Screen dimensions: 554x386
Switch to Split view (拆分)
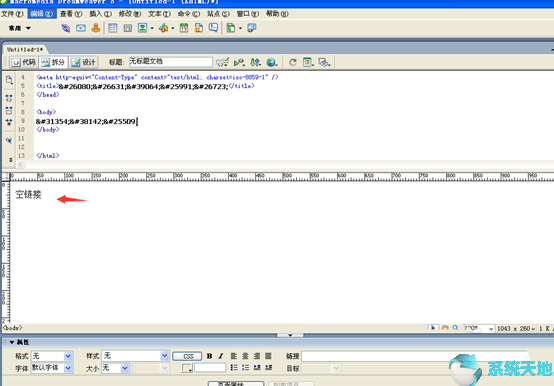53,63
